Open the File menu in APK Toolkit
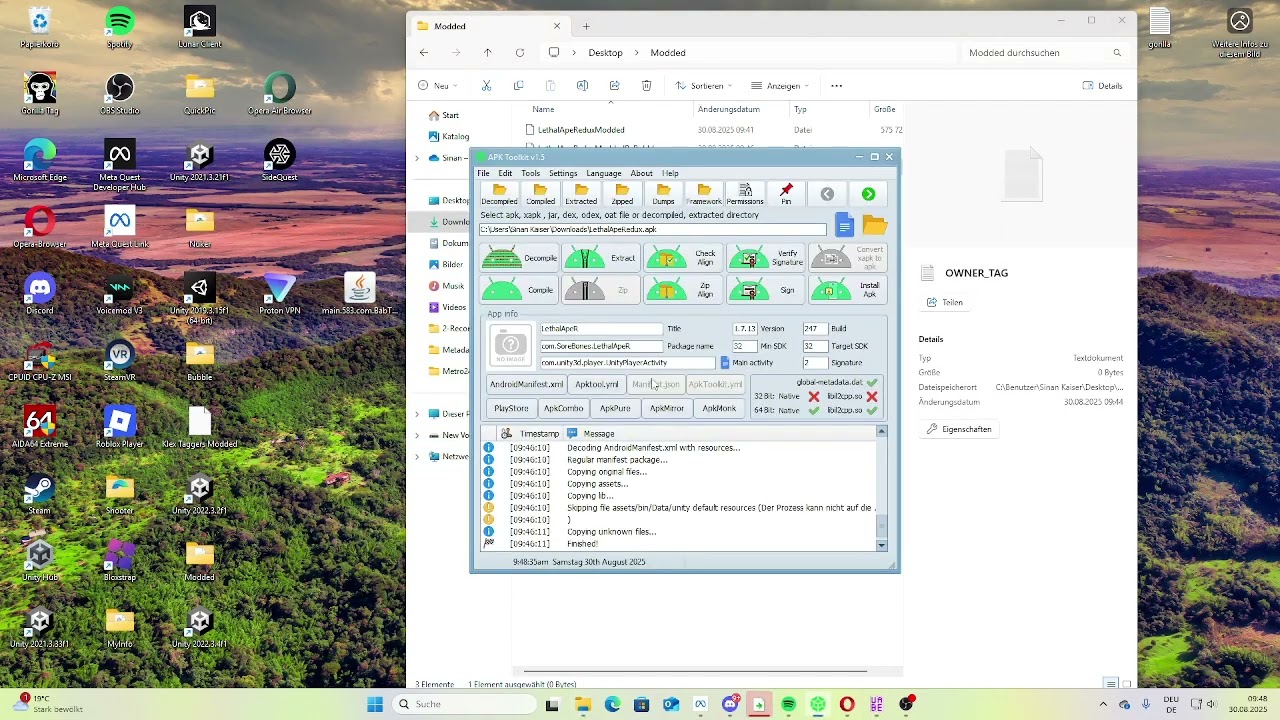Viewport: 1280px width, 720px height. point(483,173)
